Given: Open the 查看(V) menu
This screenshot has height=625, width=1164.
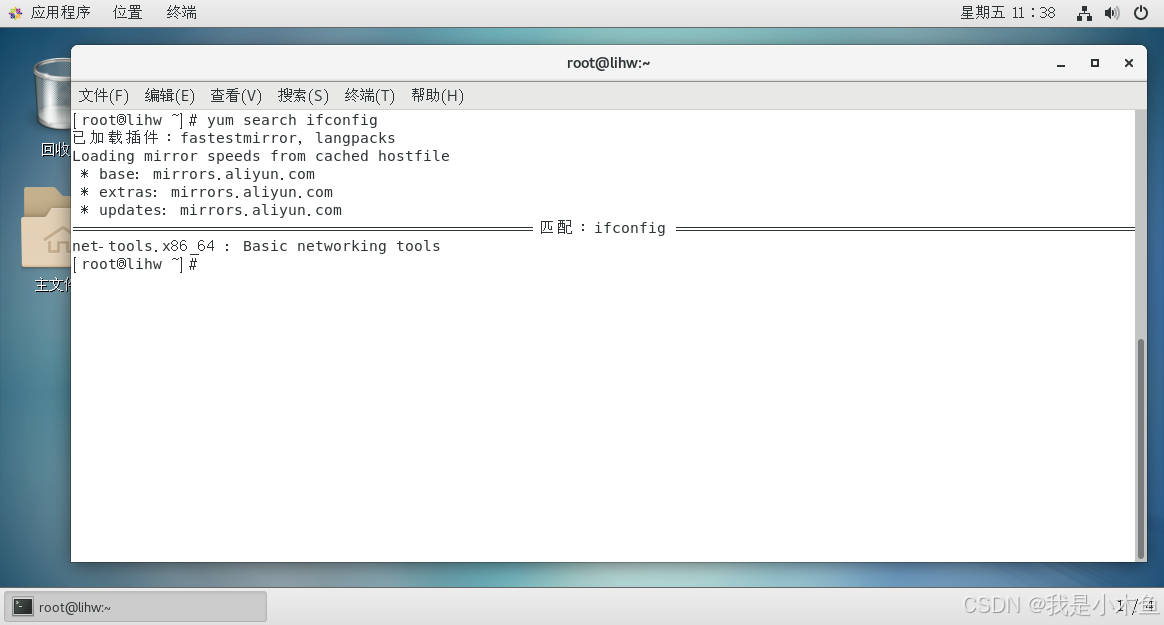Looking at the screenshot, I should 236,96.
